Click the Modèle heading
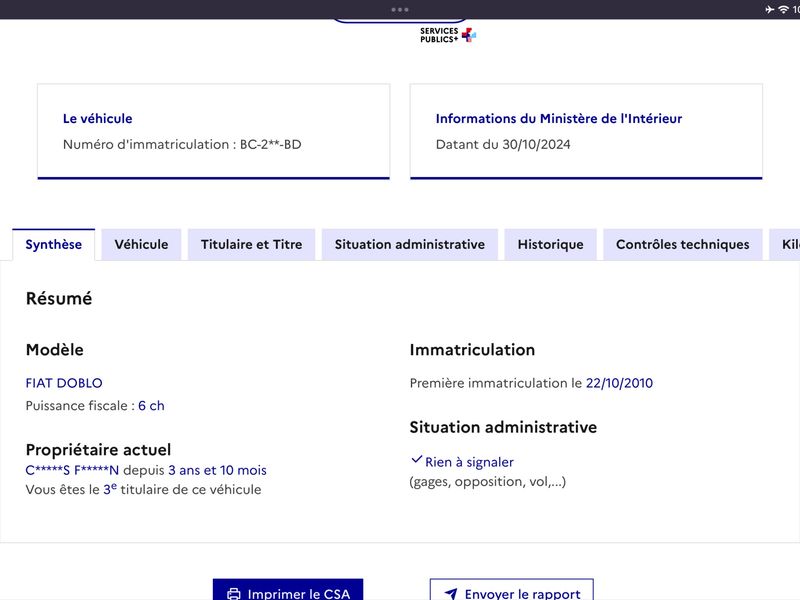This screenshot has width=800, height=600. click(x=55, y=349)
